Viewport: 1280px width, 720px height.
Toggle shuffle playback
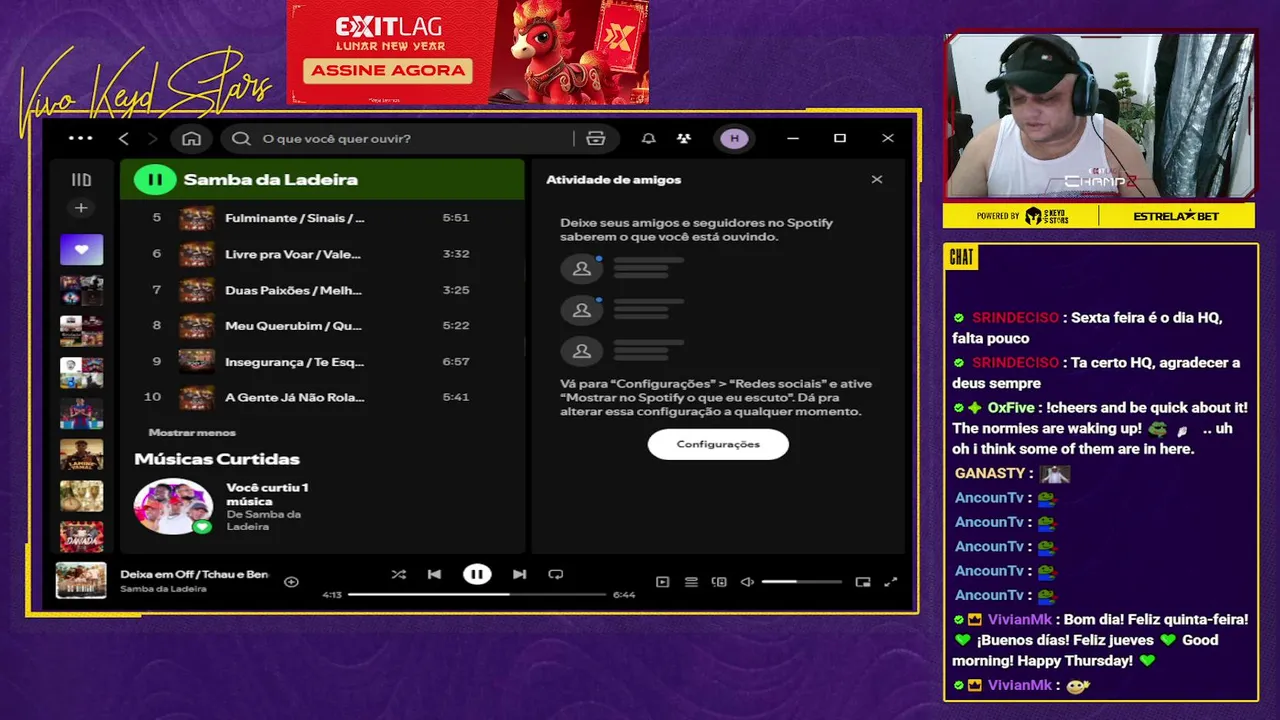click(x=399, y=574)
